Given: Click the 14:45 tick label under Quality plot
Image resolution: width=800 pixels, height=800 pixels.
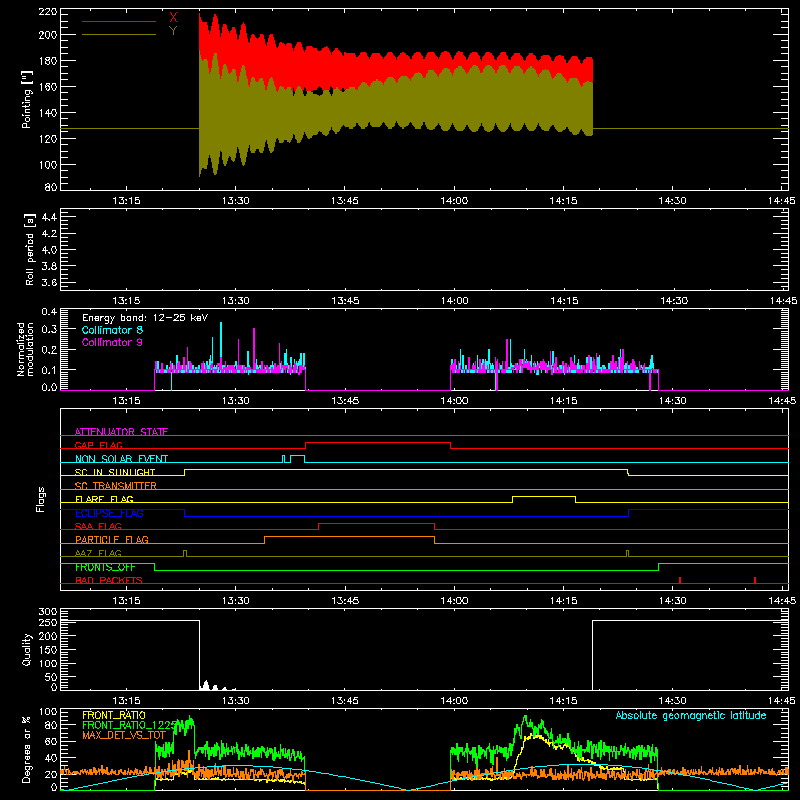Looking at the screenshot, I should pos(781,701).
